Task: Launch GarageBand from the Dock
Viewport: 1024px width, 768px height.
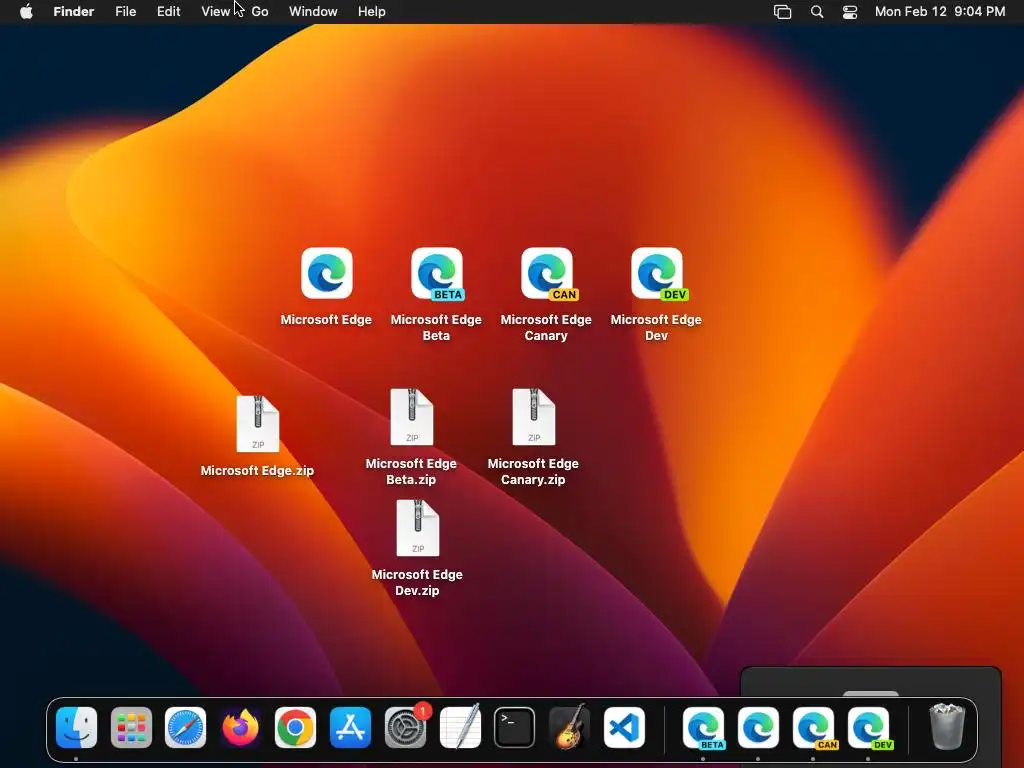Action: (x=569, y=728)
